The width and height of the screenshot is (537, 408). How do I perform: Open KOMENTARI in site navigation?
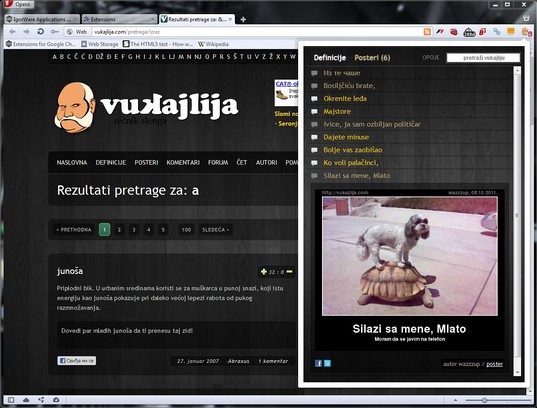[x=183, y=162]
